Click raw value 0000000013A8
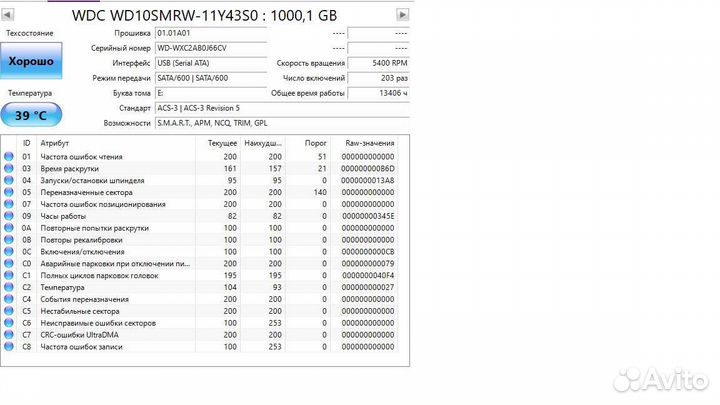 368,180
